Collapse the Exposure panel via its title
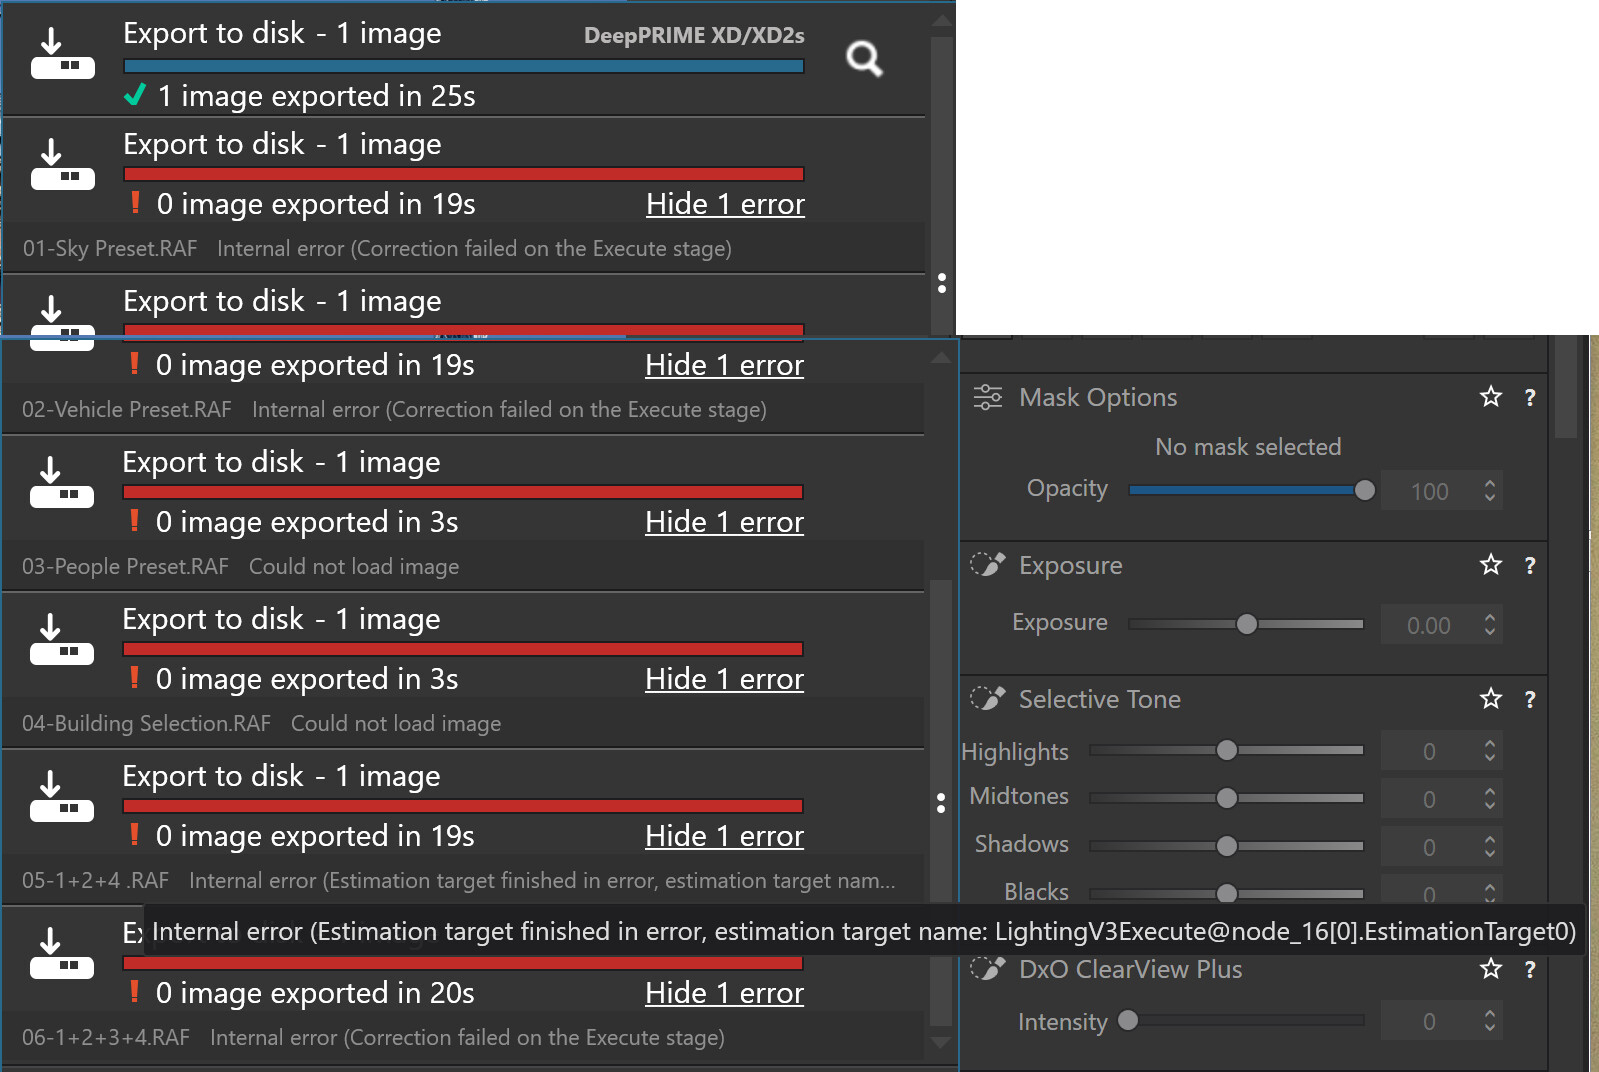 pos(1070,566)
